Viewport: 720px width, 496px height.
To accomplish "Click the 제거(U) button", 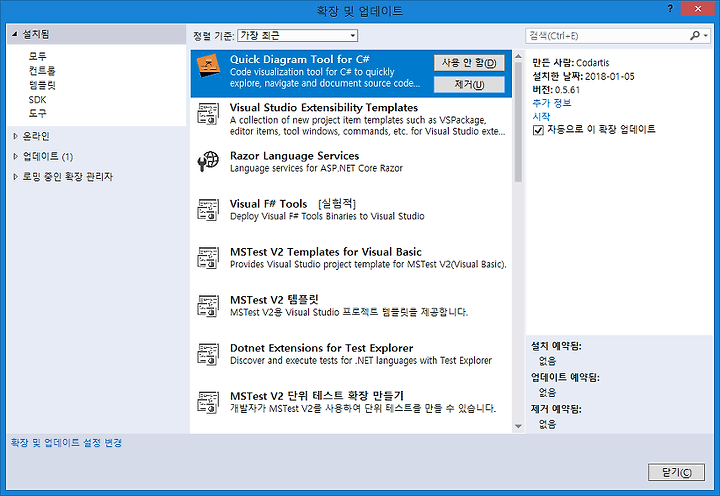I will 469,85.
